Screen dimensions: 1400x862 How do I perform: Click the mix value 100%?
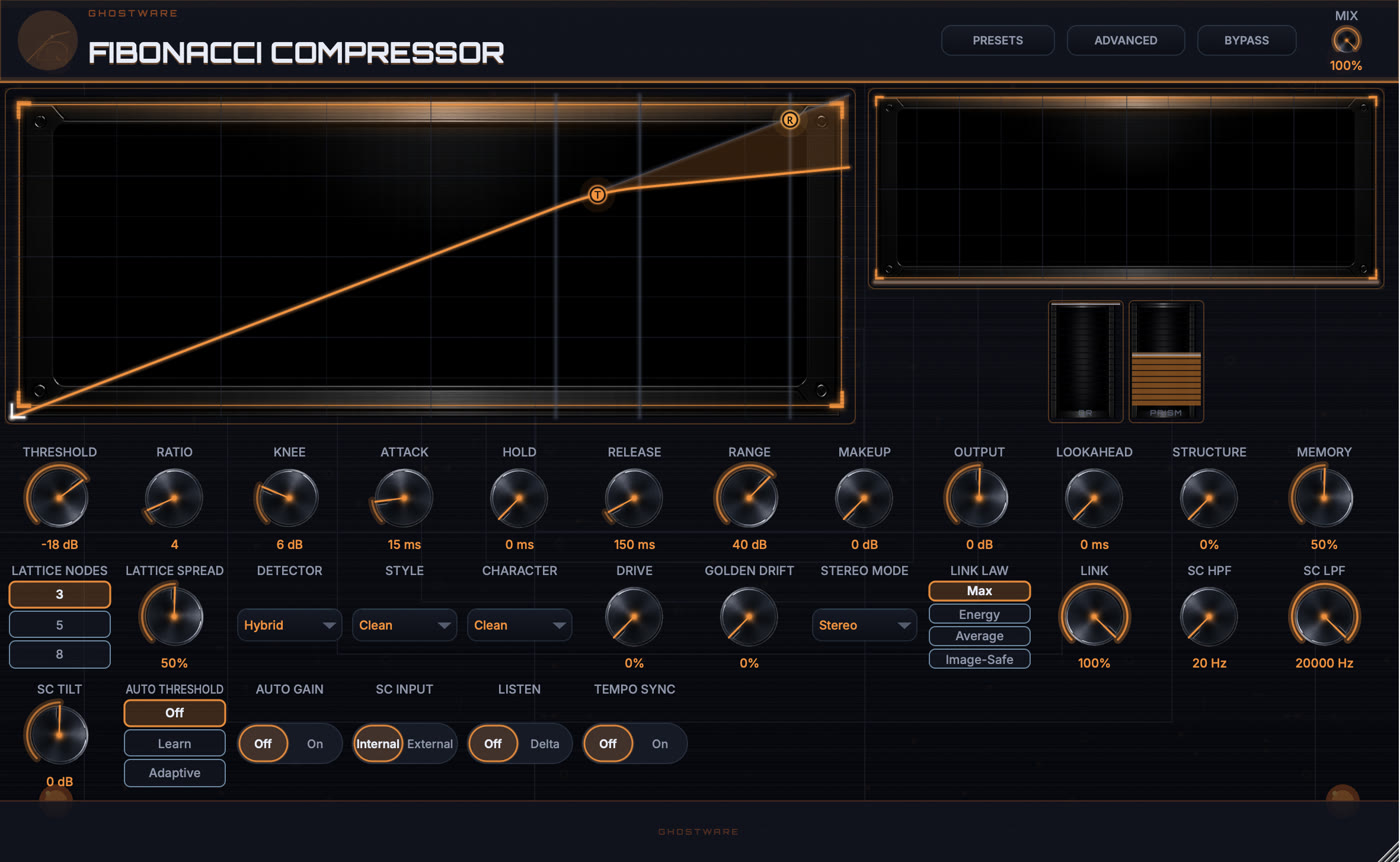coord(1346,66)
